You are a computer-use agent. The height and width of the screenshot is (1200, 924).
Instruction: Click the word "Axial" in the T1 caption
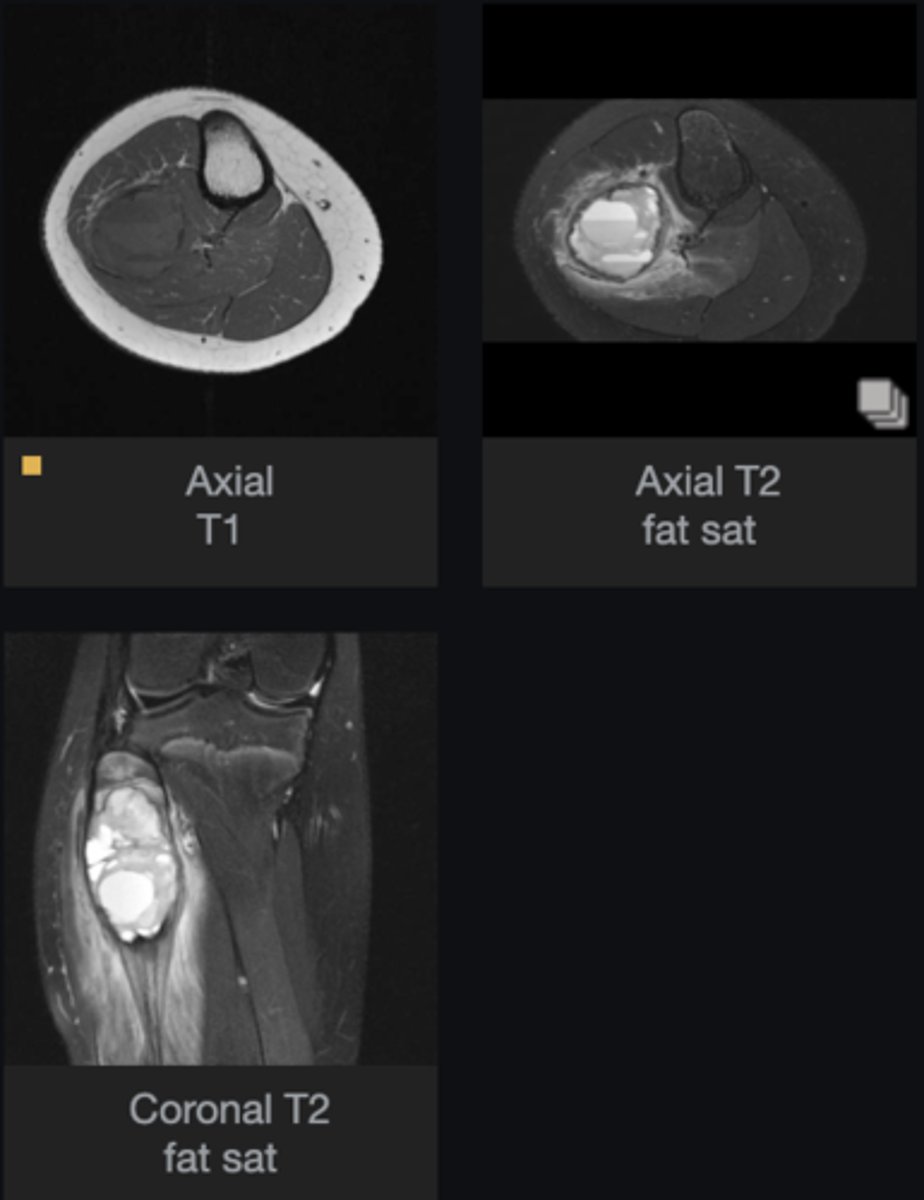tap(229, 482)
